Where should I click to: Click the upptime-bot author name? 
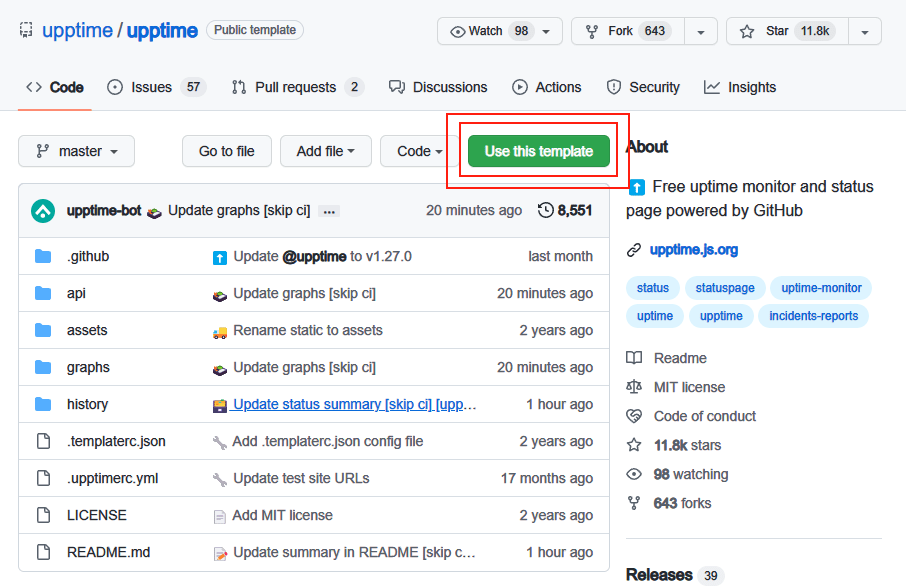[x=104, y=210]
